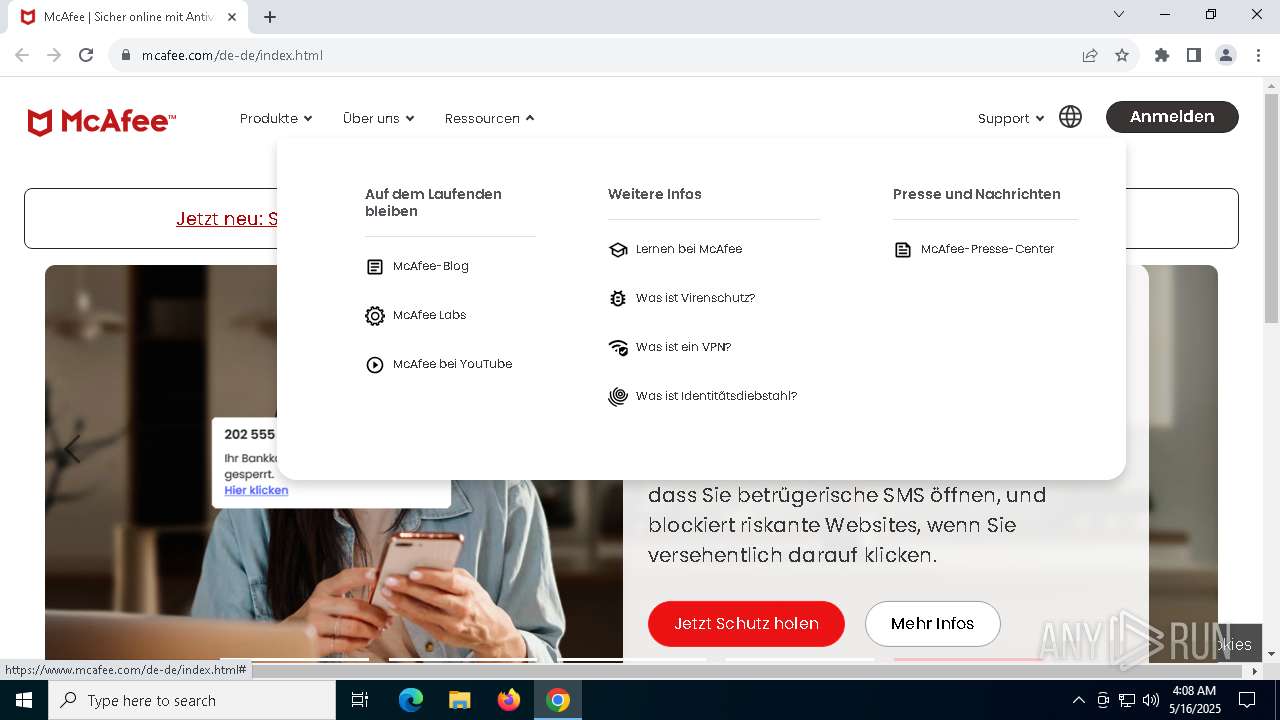Open the Windows Start menu
The width and height of the screenshot is (1280, 720).
tap(24, 700)
